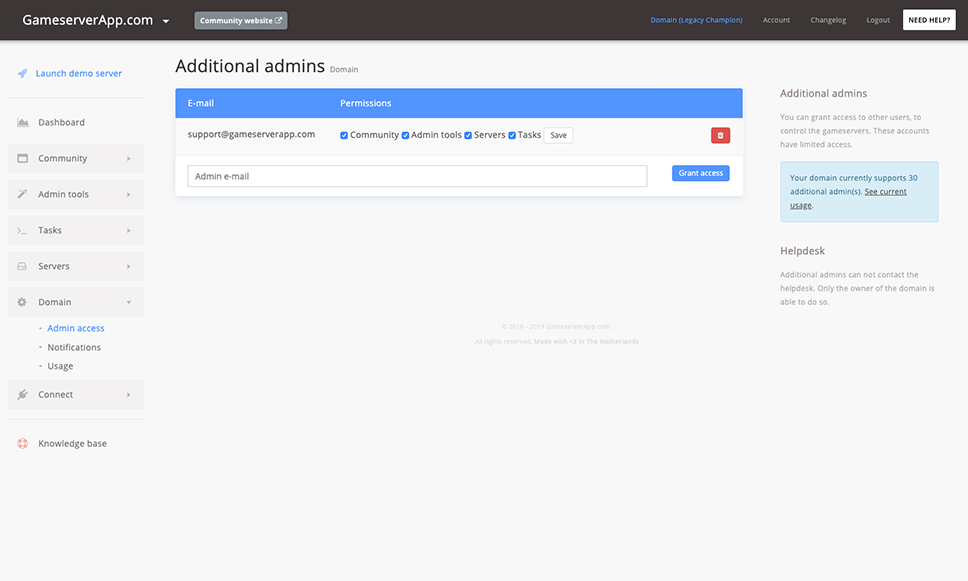The image size is (968, 581).
Task: Click the E-mail column header
Action: (201, 103)
